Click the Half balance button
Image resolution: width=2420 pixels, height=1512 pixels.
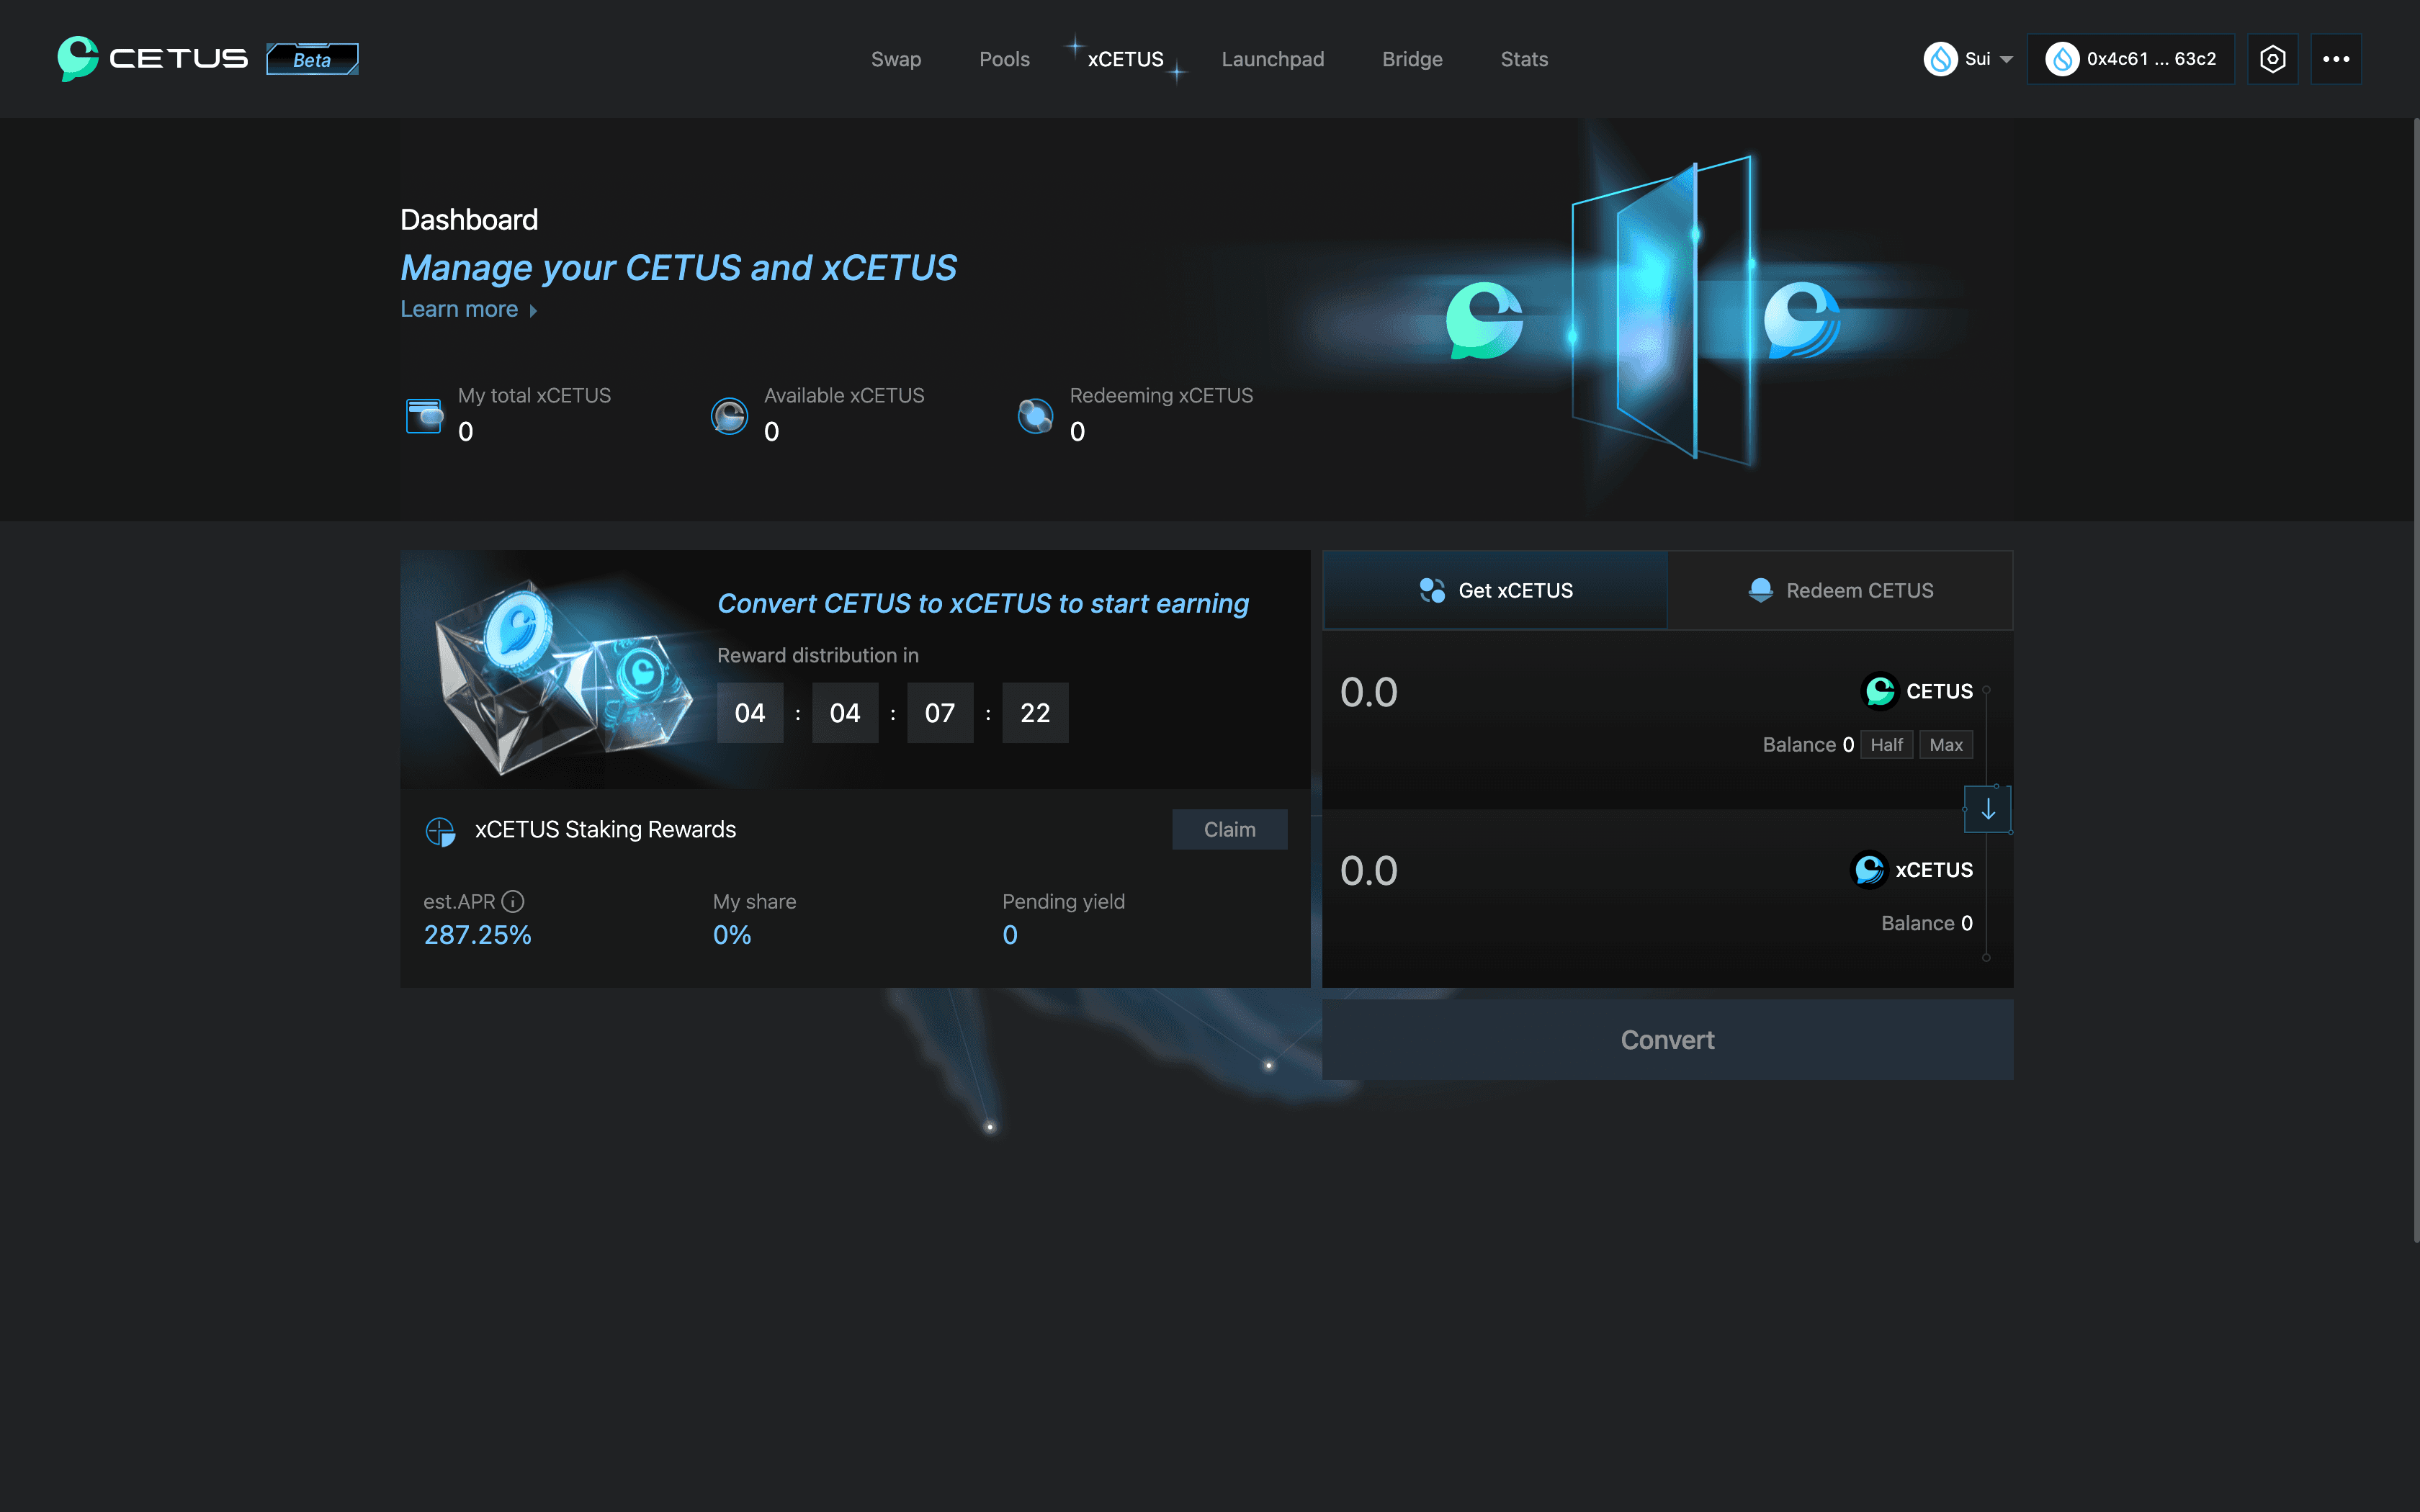click(1886, 745)
